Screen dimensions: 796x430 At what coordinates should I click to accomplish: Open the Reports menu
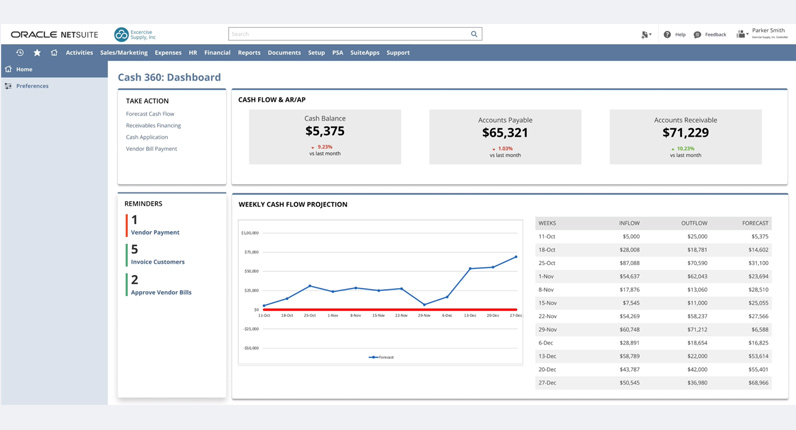[x=249, y=53]
